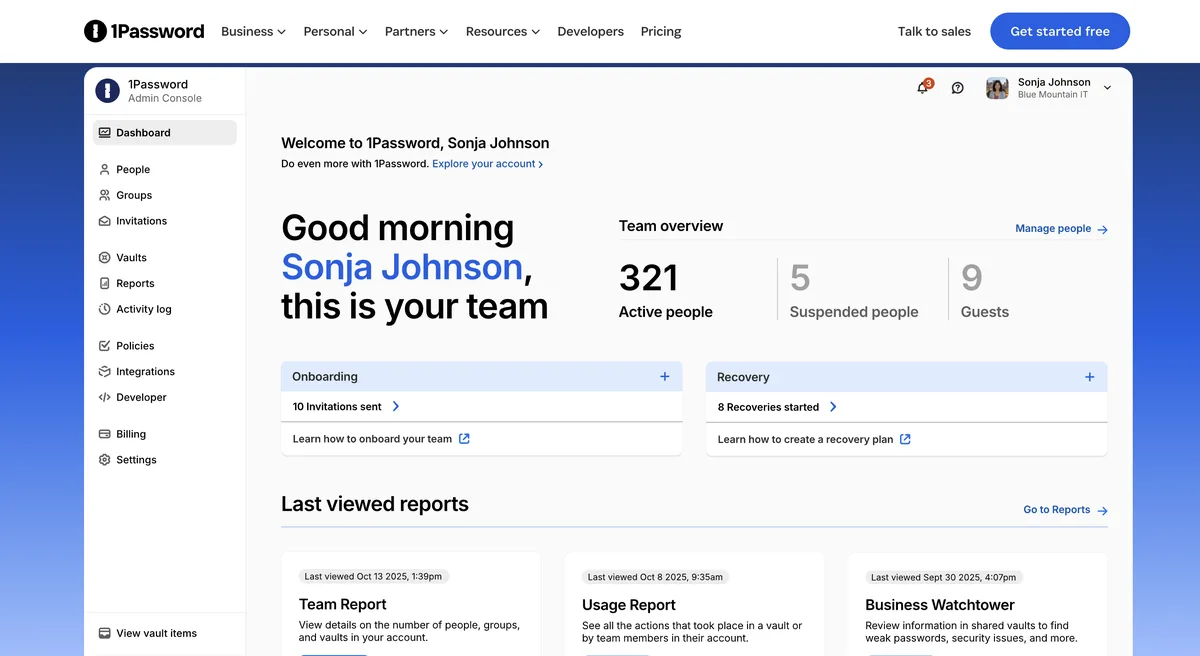Click the 5 Suspended people stat
Image resolution: width=1200 pixels, height=656 pixels.
point(854,290)
